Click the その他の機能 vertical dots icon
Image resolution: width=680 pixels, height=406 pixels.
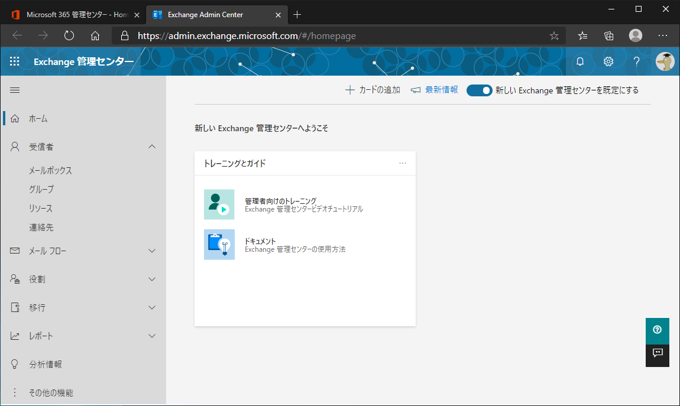15,392
